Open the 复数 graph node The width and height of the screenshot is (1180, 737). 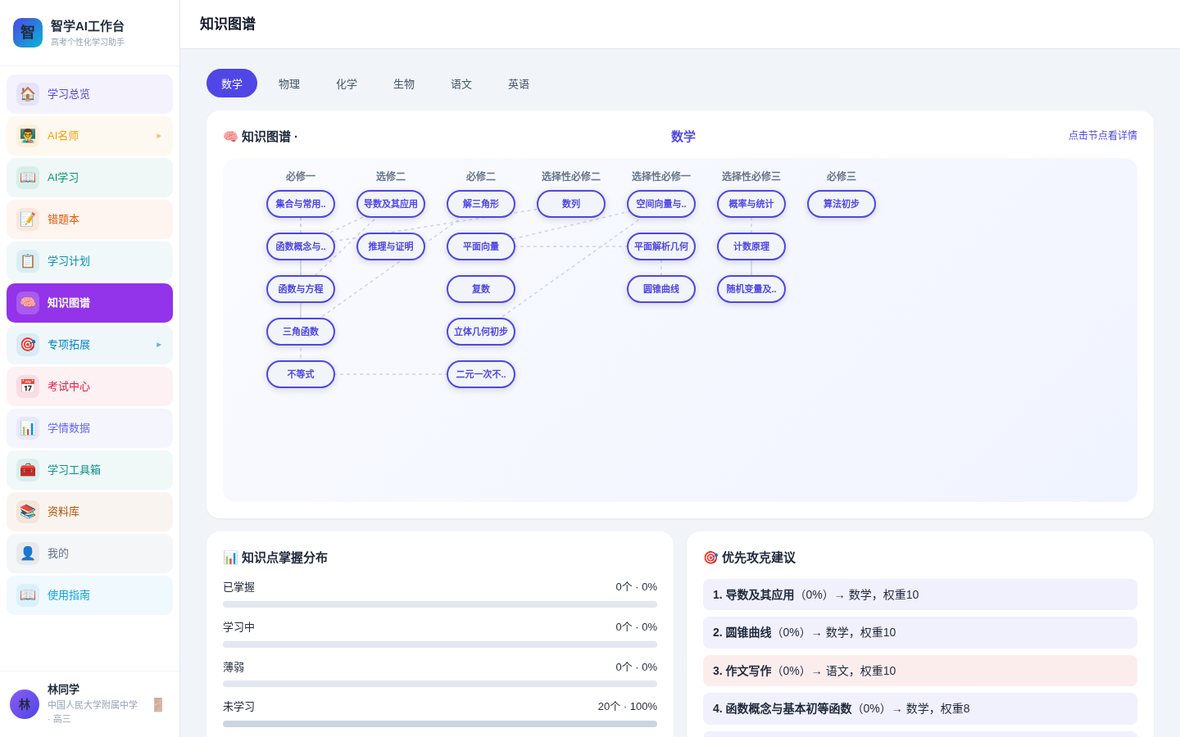pos(481,289)
